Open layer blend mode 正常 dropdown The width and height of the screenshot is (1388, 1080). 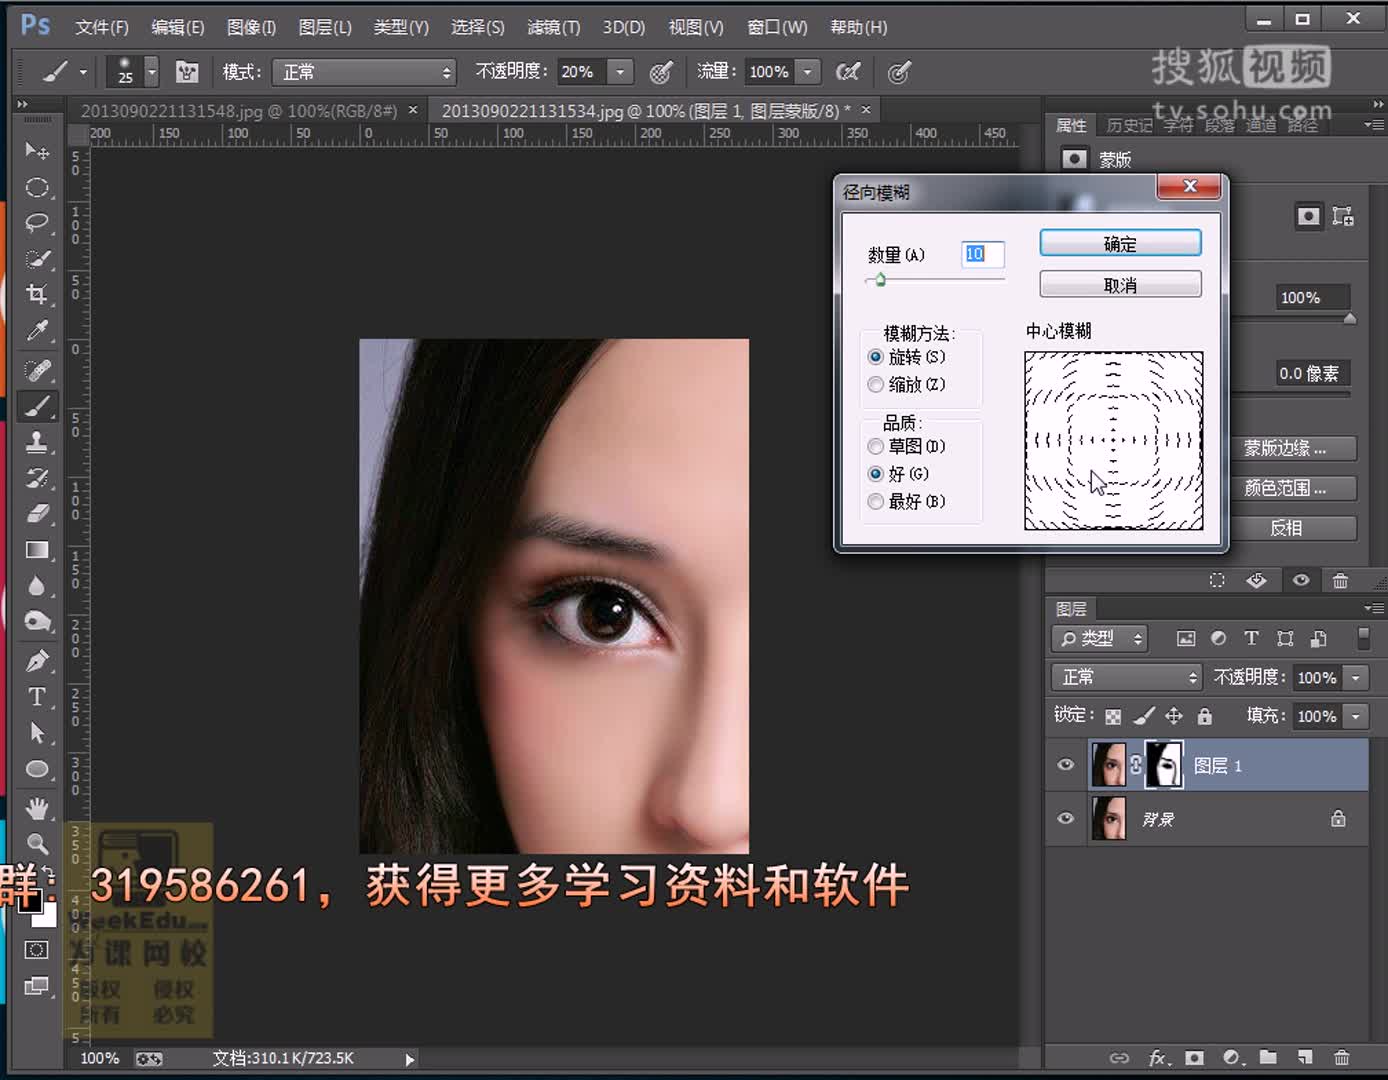point(1126,677)
